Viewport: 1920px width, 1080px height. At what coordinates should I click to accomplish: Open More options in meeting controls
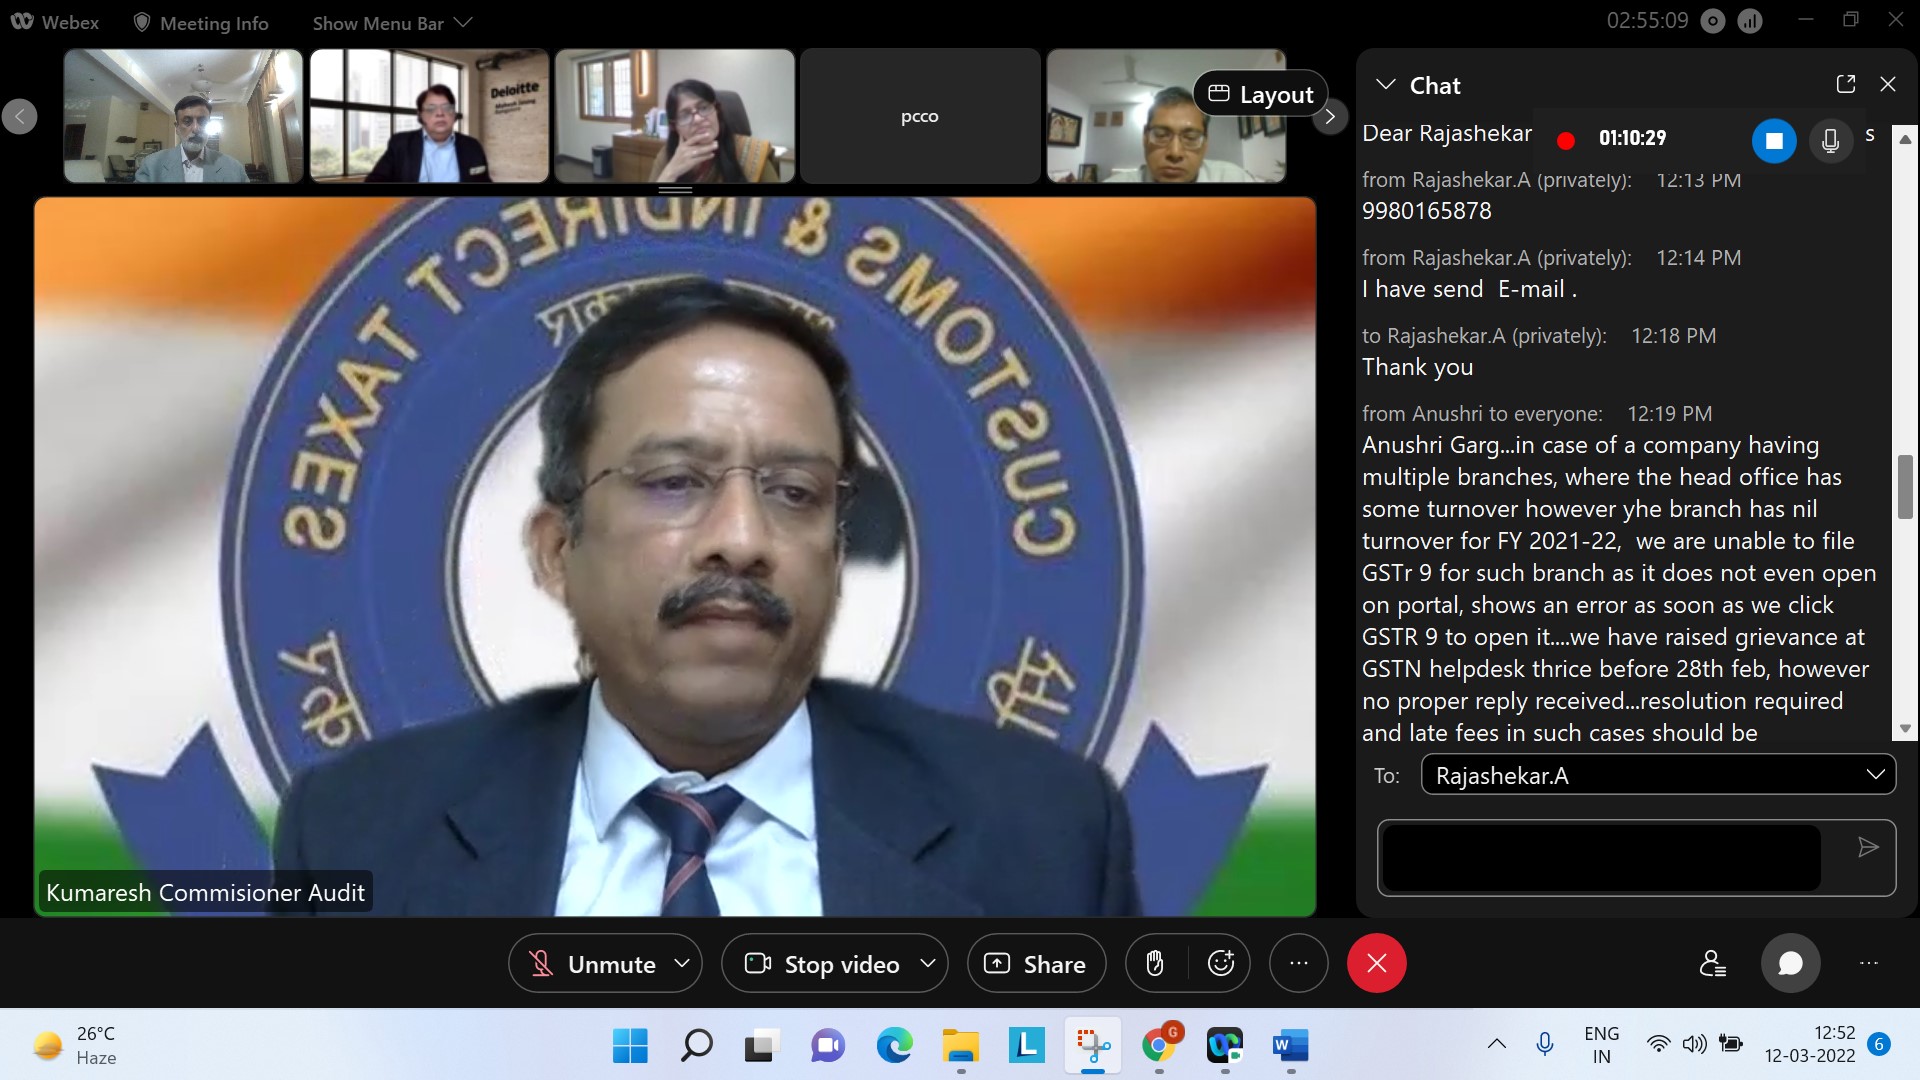point(1298,963)
